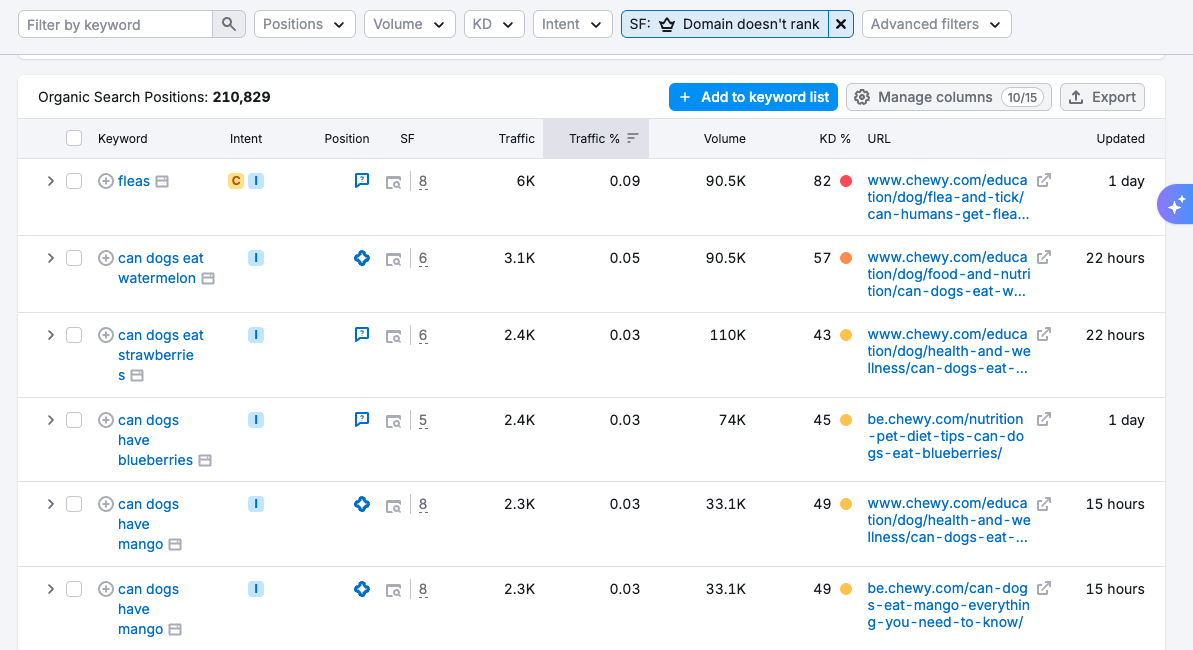Check the checkbox next to "fleas"

coord(74,180)
